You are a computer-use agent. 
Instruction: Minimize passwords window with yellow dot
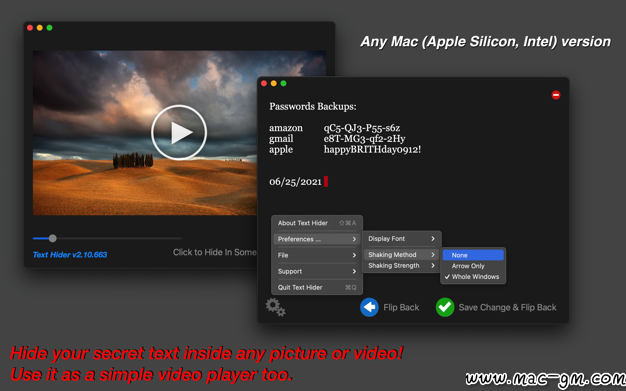[273, 83]
